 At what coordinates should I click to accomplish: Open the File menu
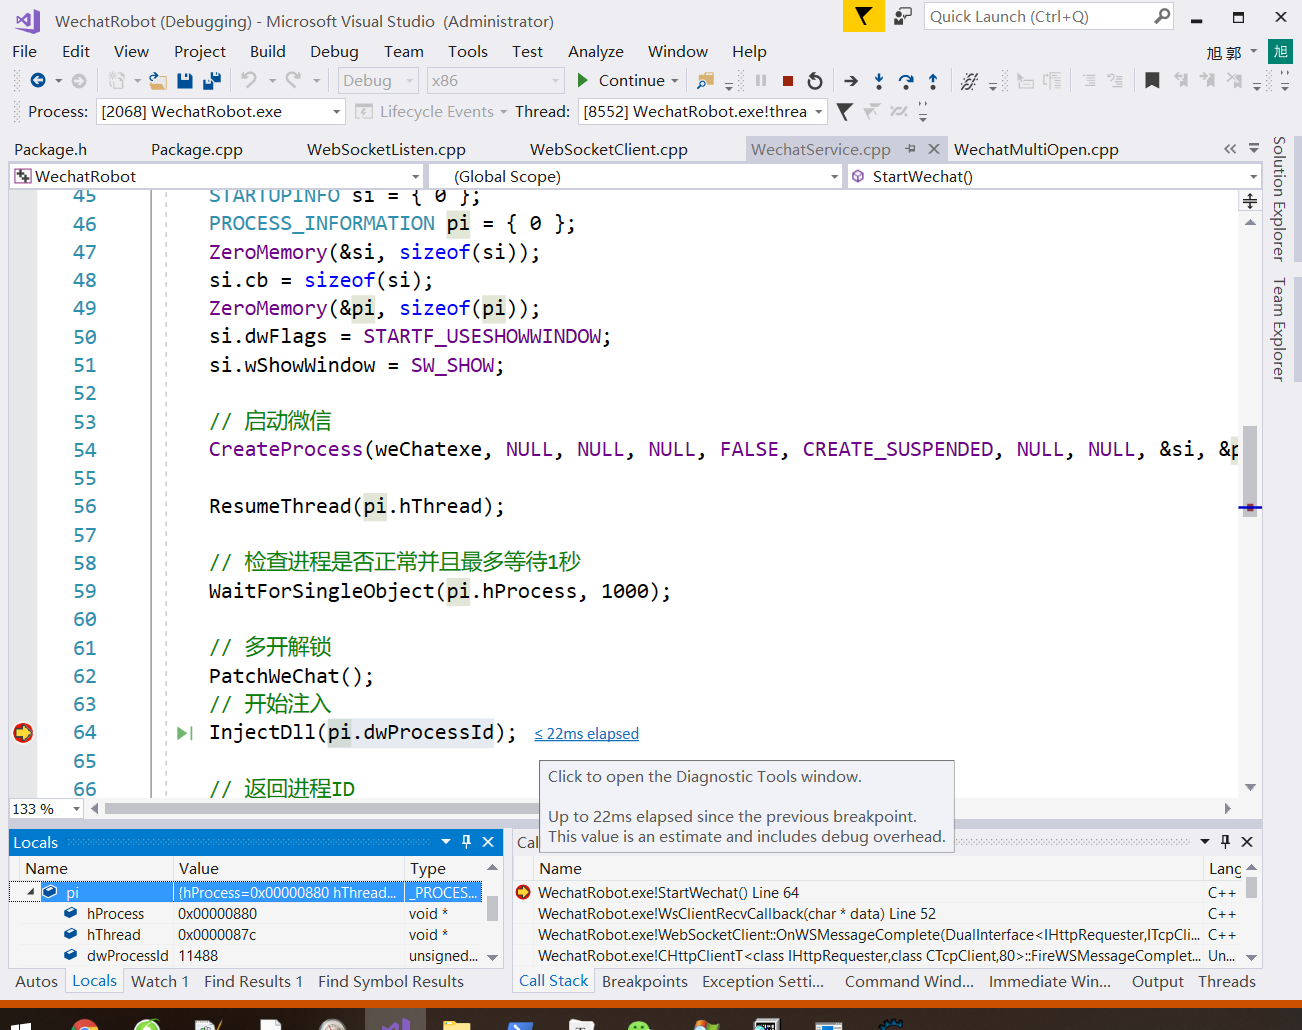[25, 51]
